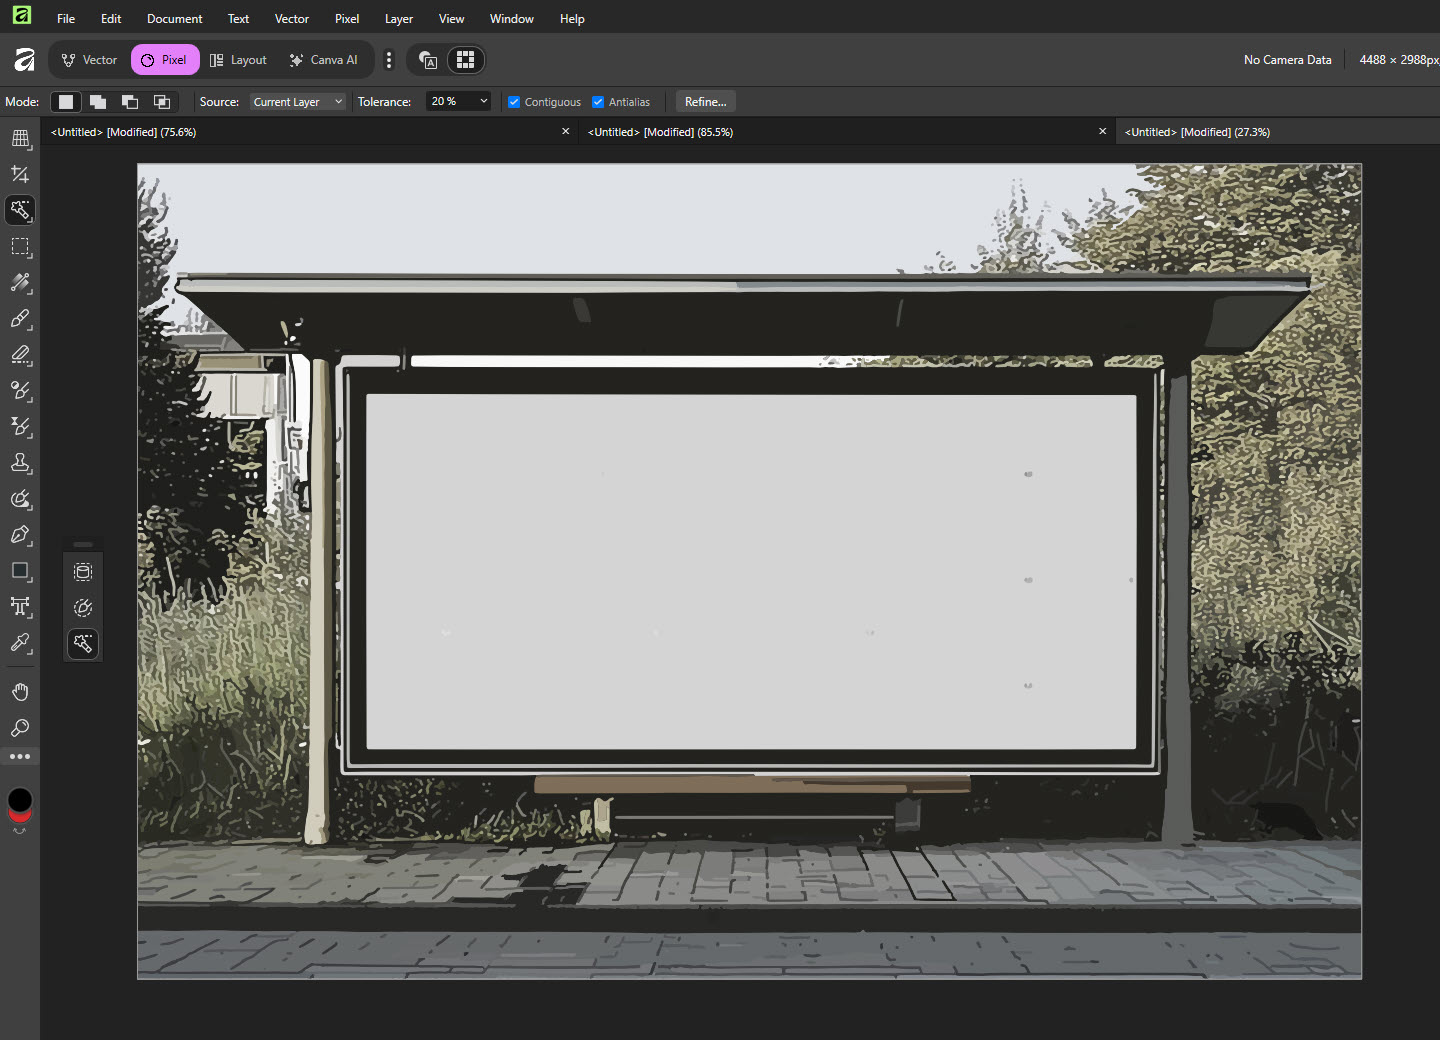Uncheck the Contiguous checkbox
This screenshot has width=1440, height=1040.
tap(514, 102)
